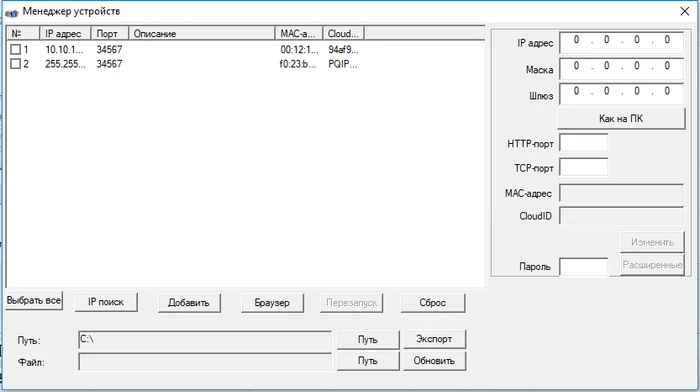Focus the Шлюз address field
This screenshot has width=700, height=392.
pyautogui.click(x=621, y=94)
